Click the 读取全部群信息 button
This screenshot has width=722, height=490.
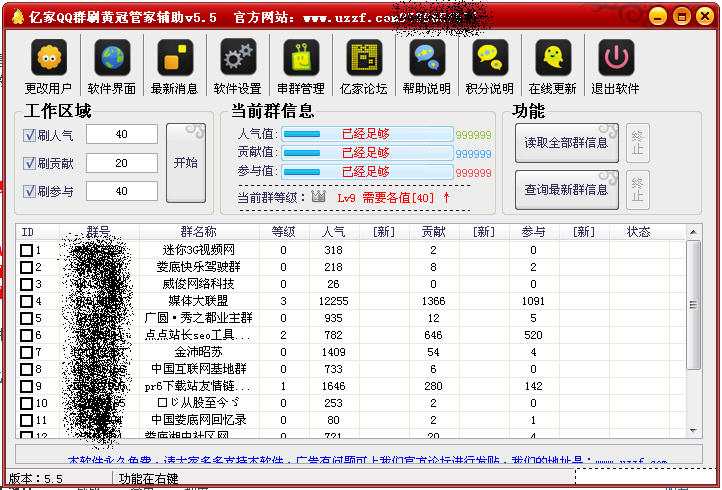click(x=567, y=143)
